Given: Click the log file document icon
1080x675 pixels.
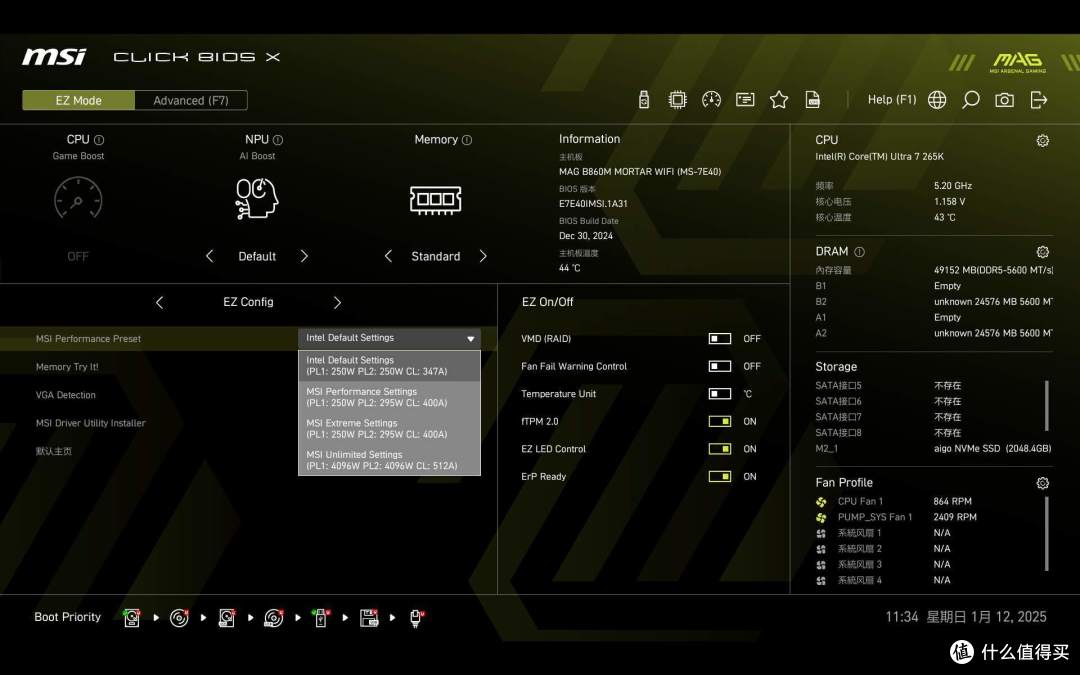Looking at the screenshot, I should pyautogui.click(x=813, y=100).
